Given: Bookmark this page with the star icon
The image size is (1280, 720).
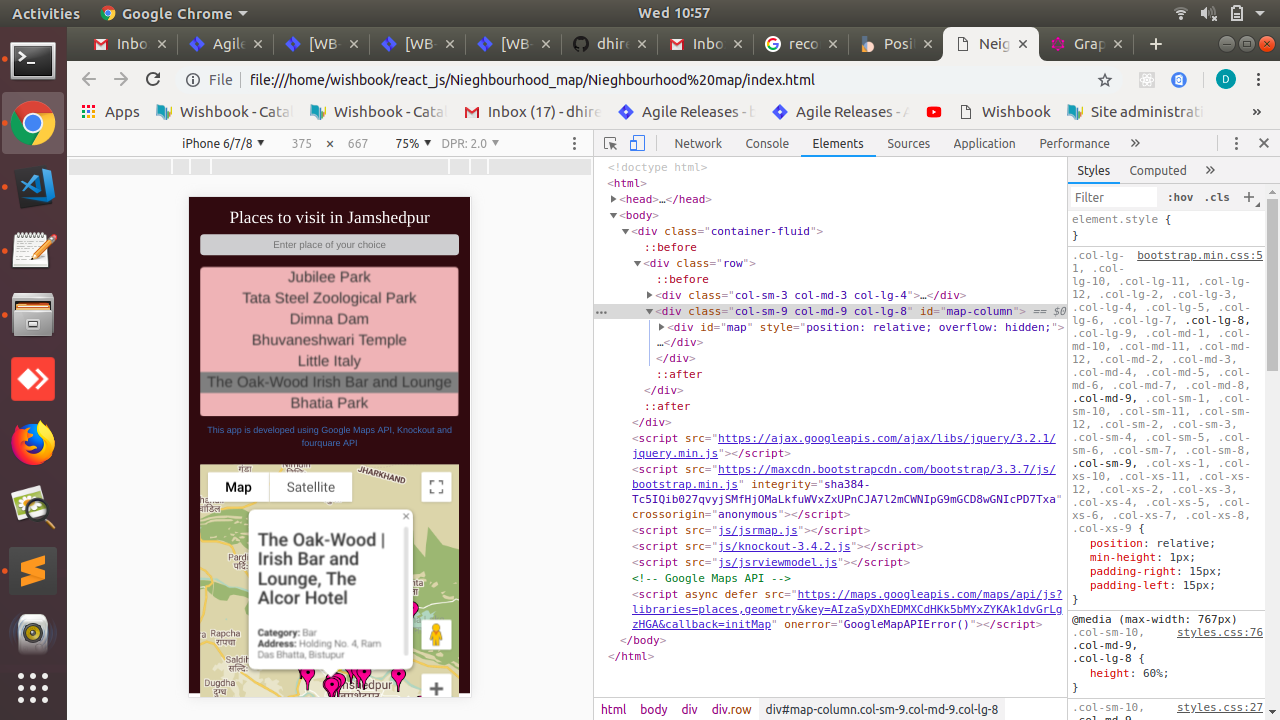Looking at the screenshot, I should tap(1105, 80).
